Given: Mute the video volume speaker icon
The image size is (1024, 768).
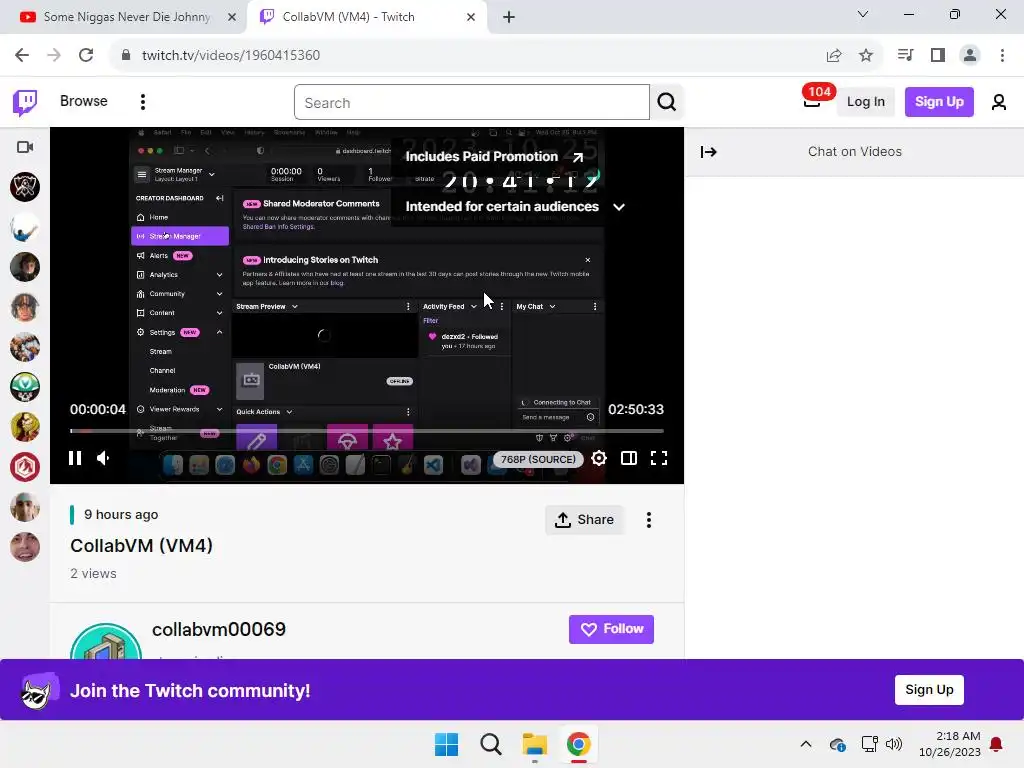Looking at the screenshot, I should 104,458.
